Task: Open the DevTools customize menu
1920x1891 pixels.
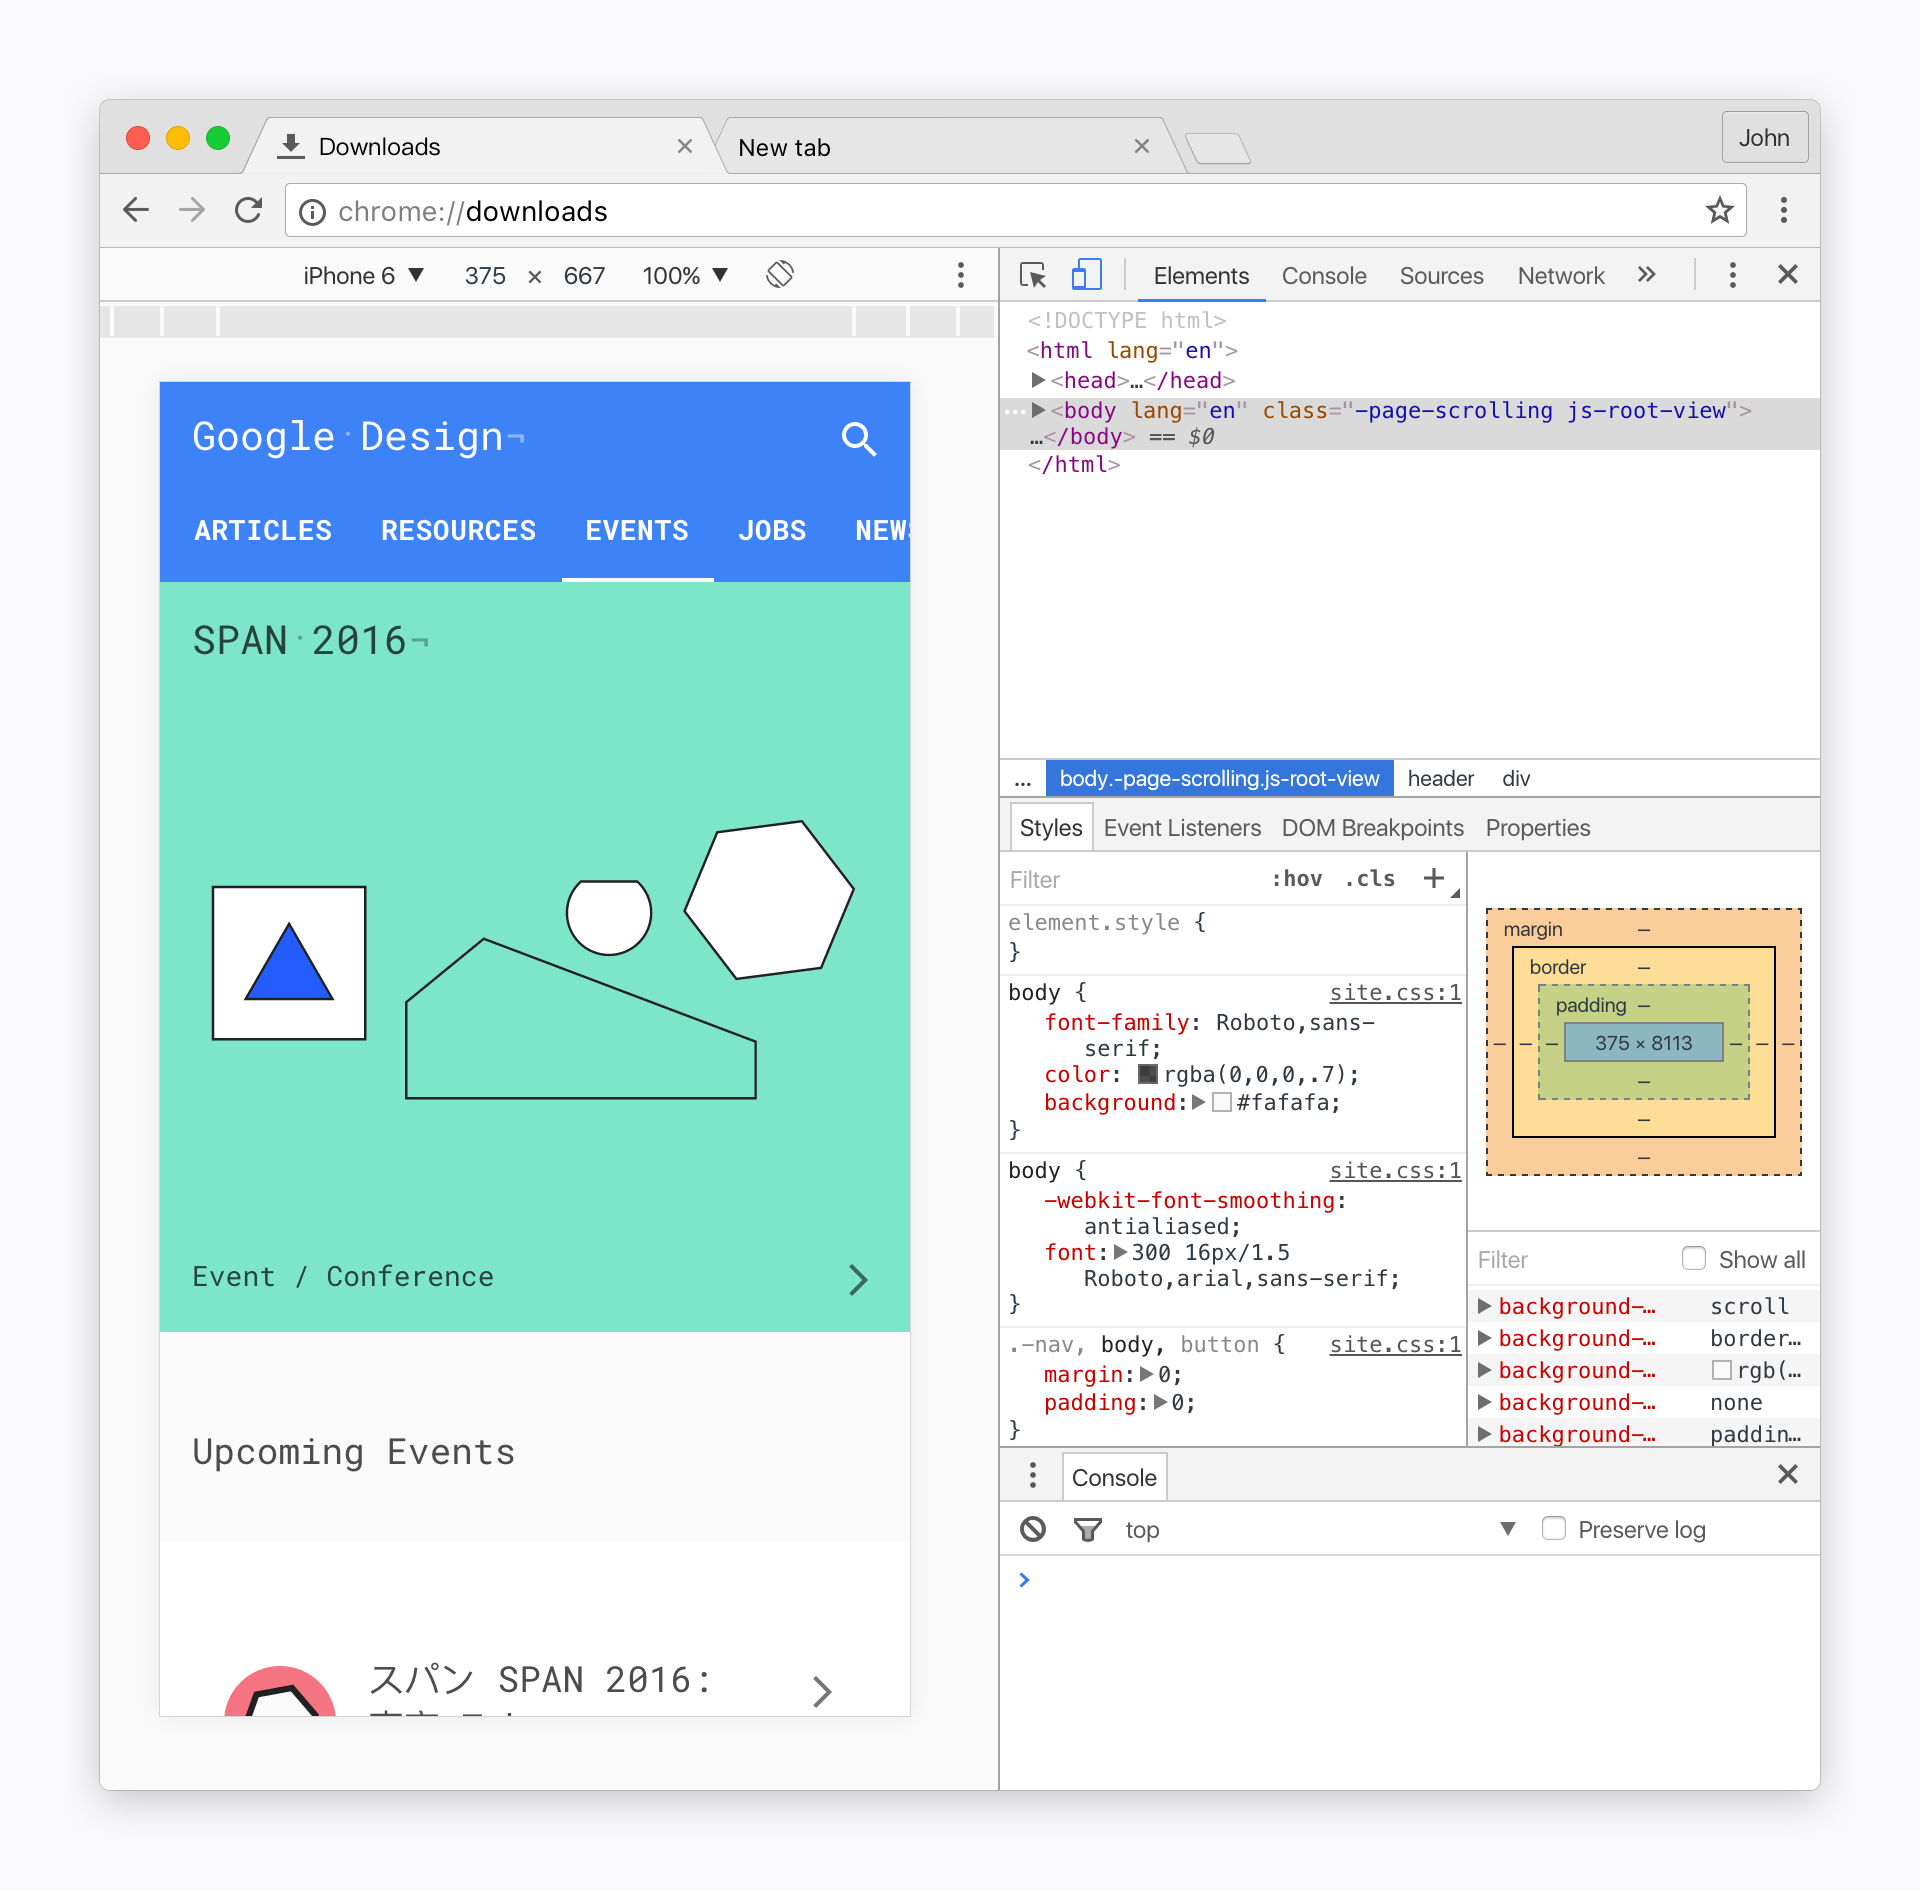Action: [1732, 275]
